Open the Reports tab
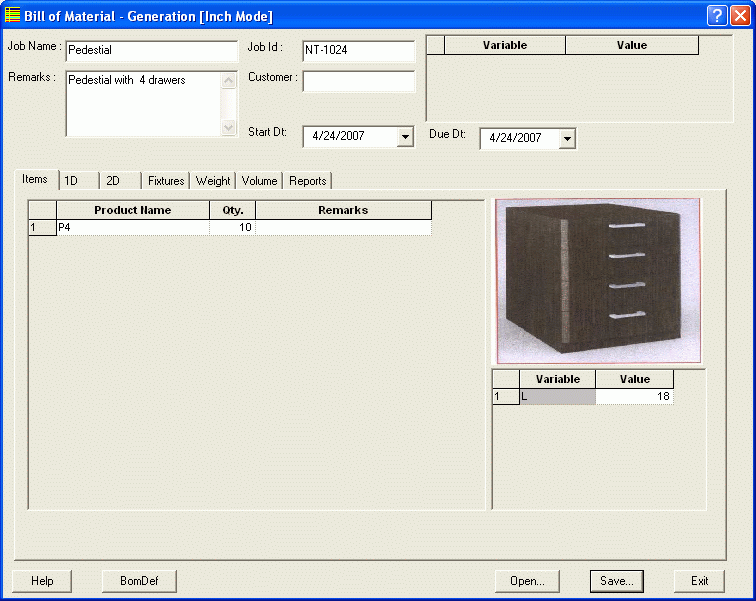This screenshot has width=756, height=601. tap(308, 181)
